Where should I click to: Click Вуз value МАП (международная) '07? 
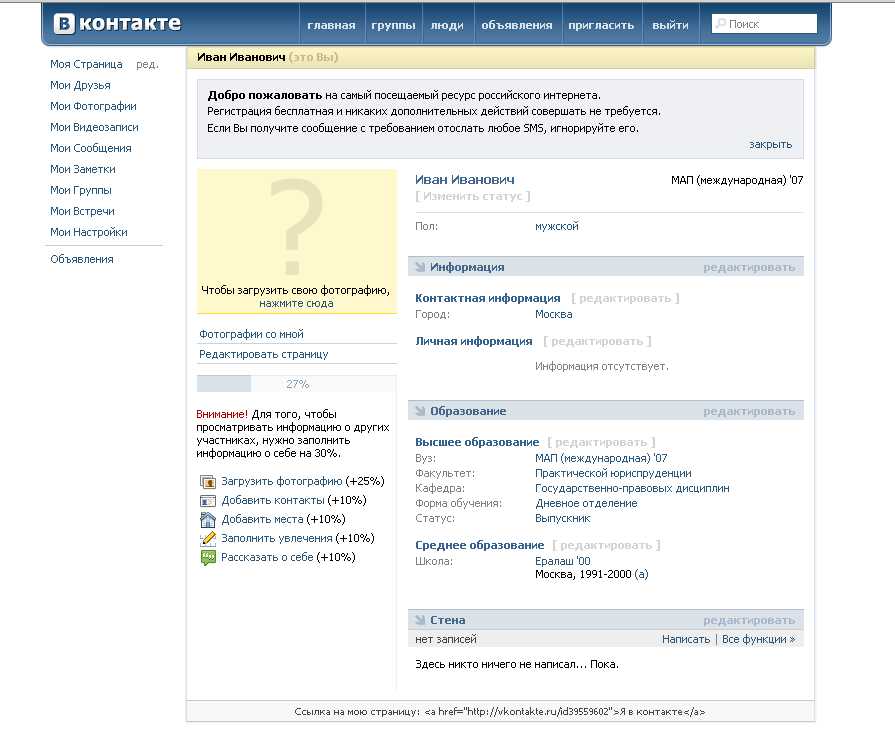tap(601, 458)
